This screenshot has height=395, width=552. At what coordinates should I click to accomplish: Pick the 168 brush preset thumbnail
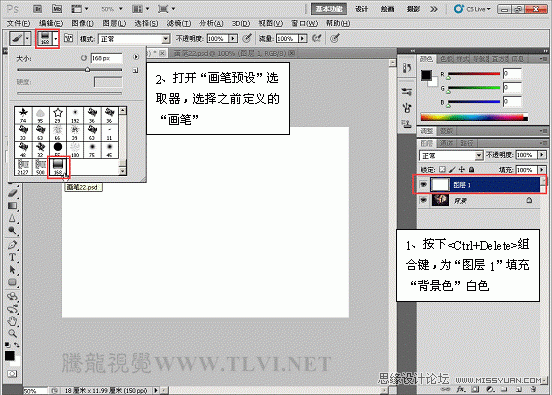click(58, 167)
